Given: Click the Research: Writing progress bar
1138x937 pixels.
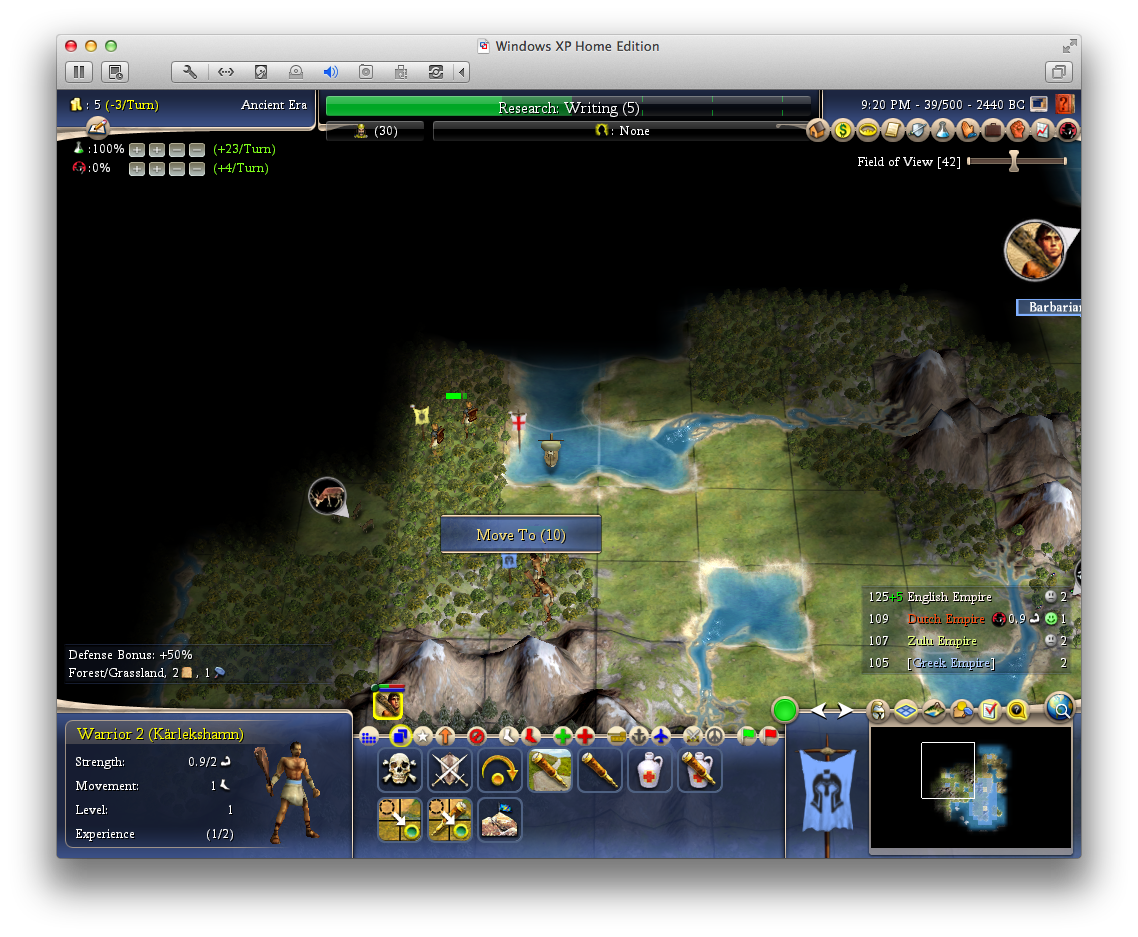Looking at the screenshot, I should point(568,107).
